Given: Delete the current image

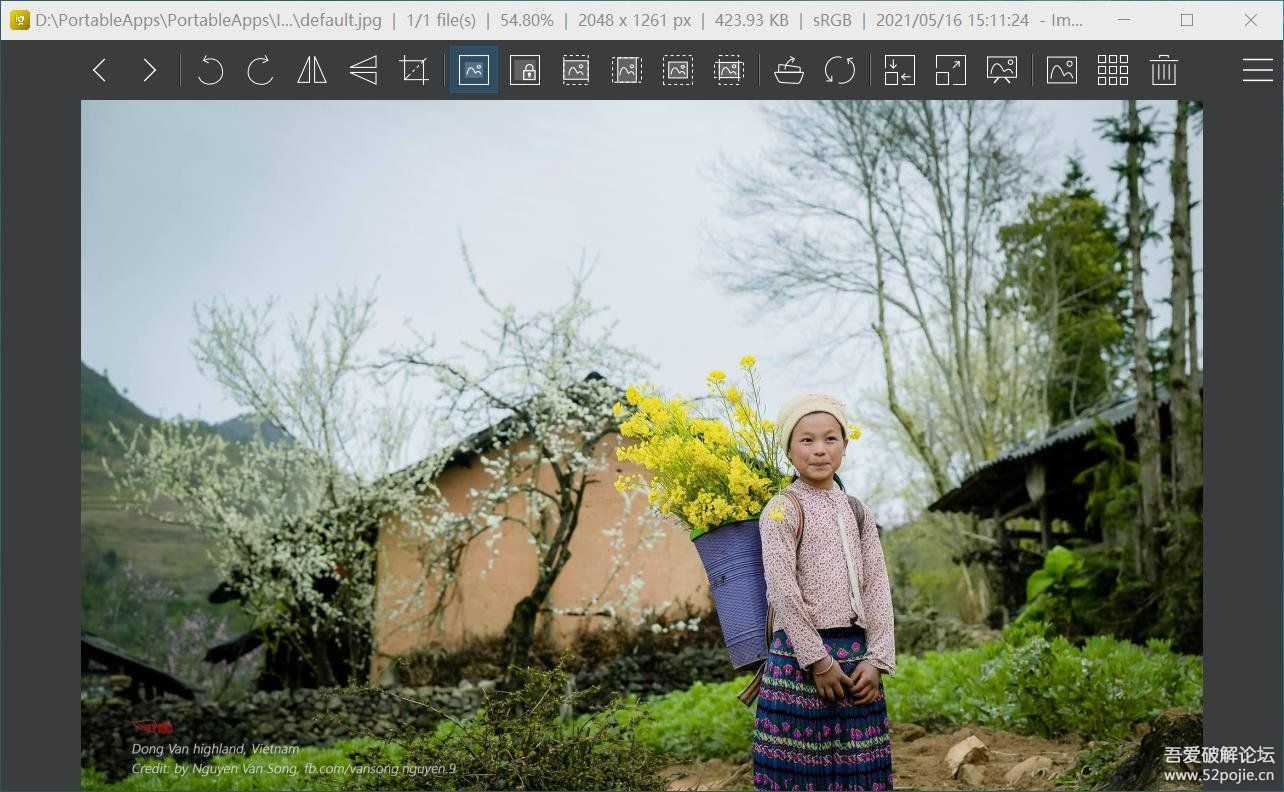Looking at the screenshot, I should point(1163,70).
